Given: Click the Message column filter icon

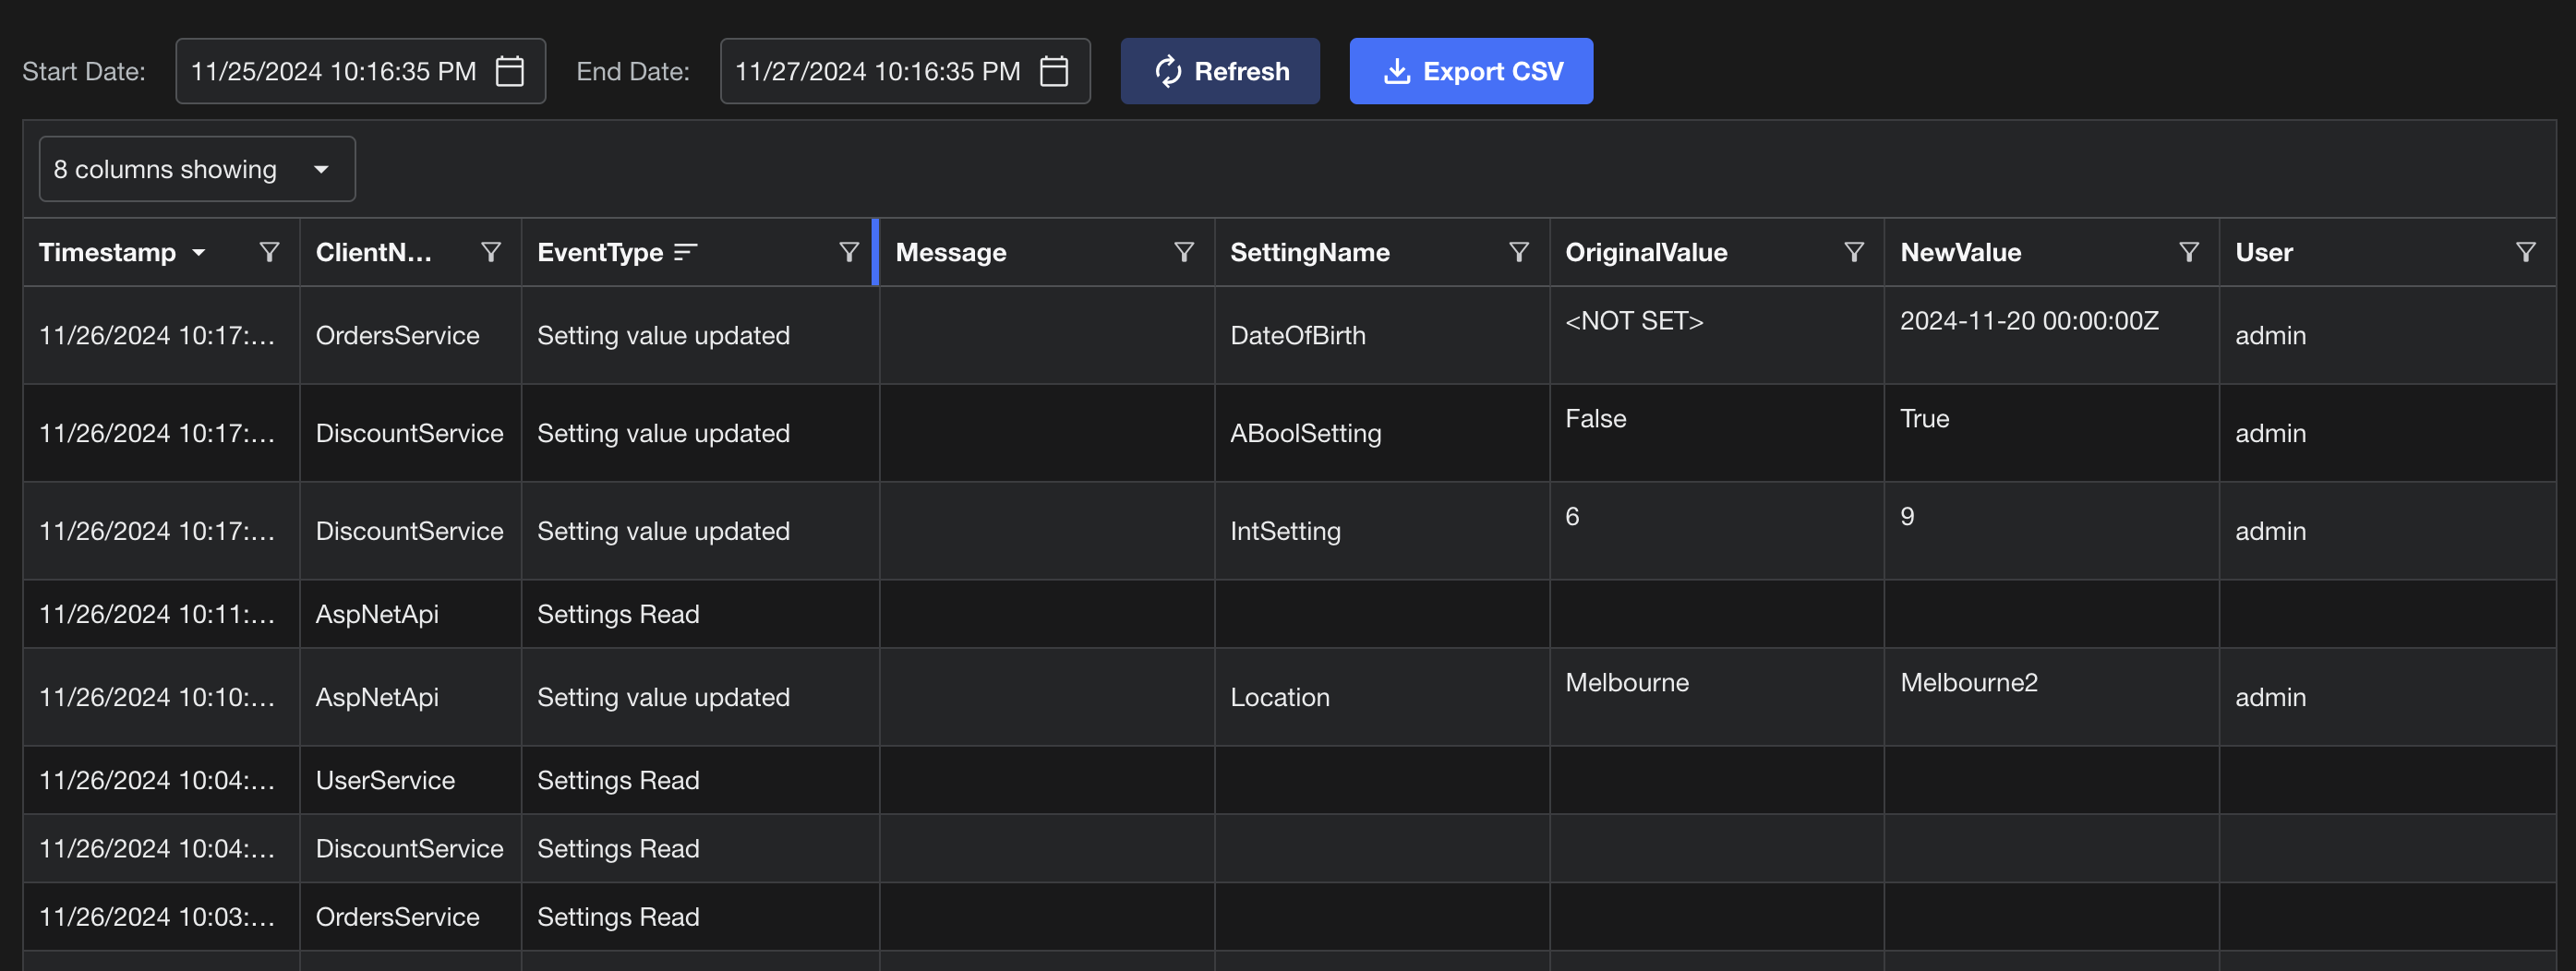Looking at the screenshot, I should coord(1184,252).
